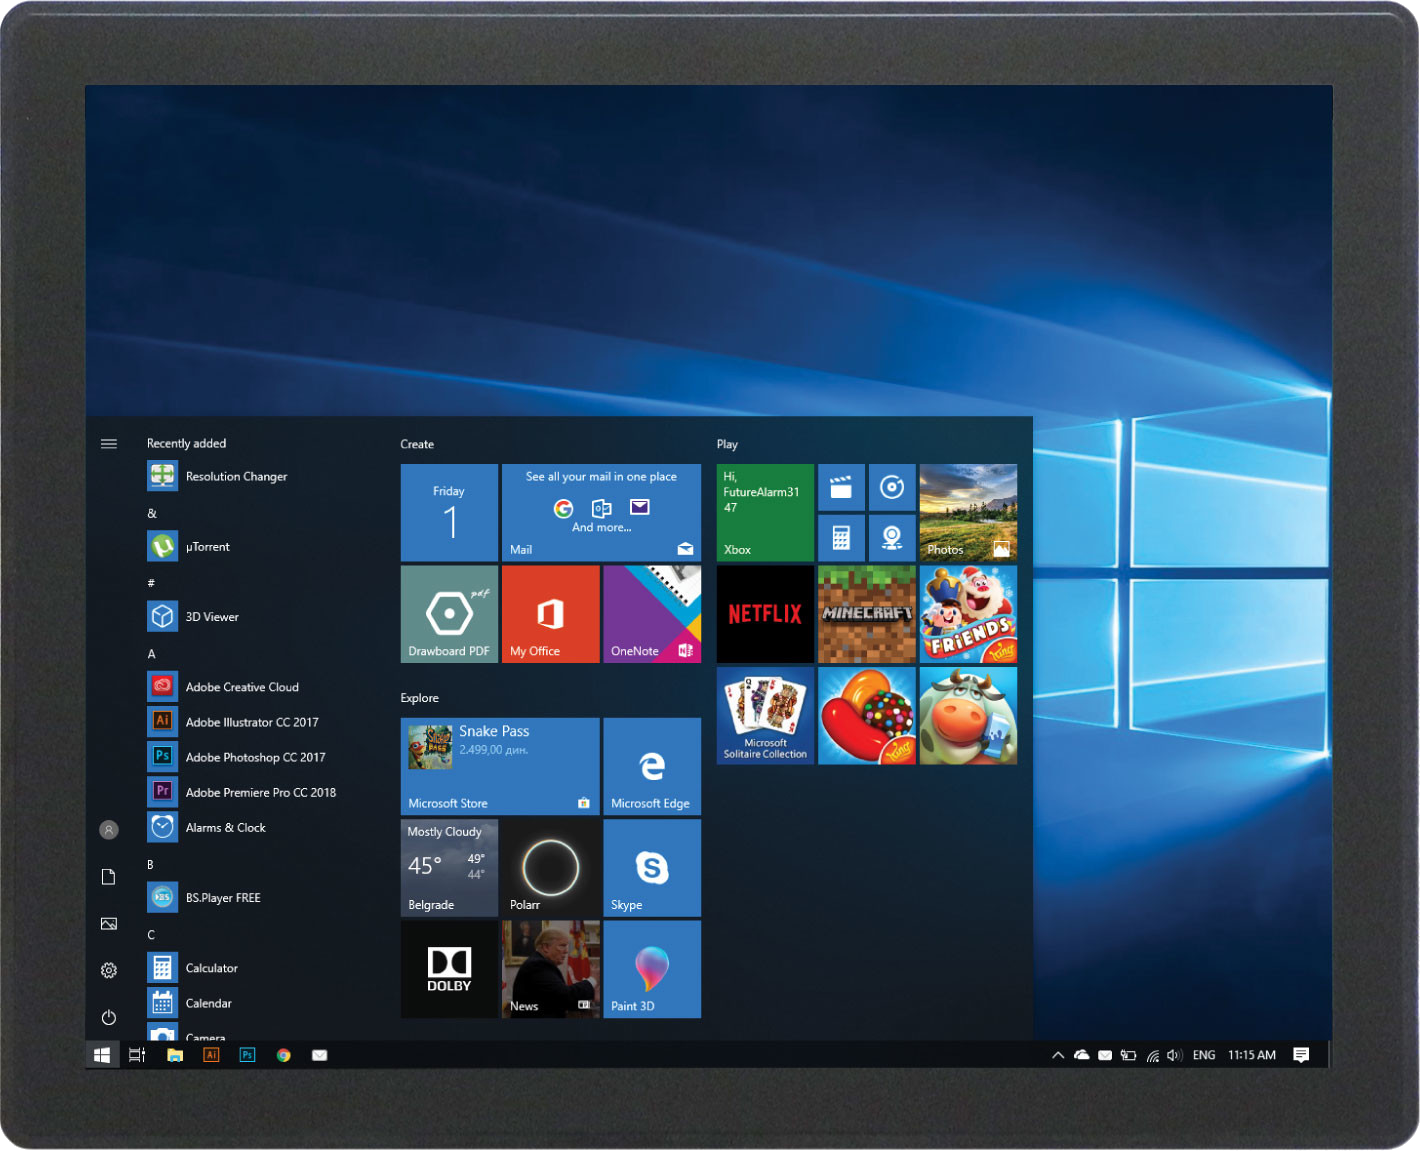Open Alarms & Clock app
This screenshot has width=1420, height=1151.
point(207,828)
